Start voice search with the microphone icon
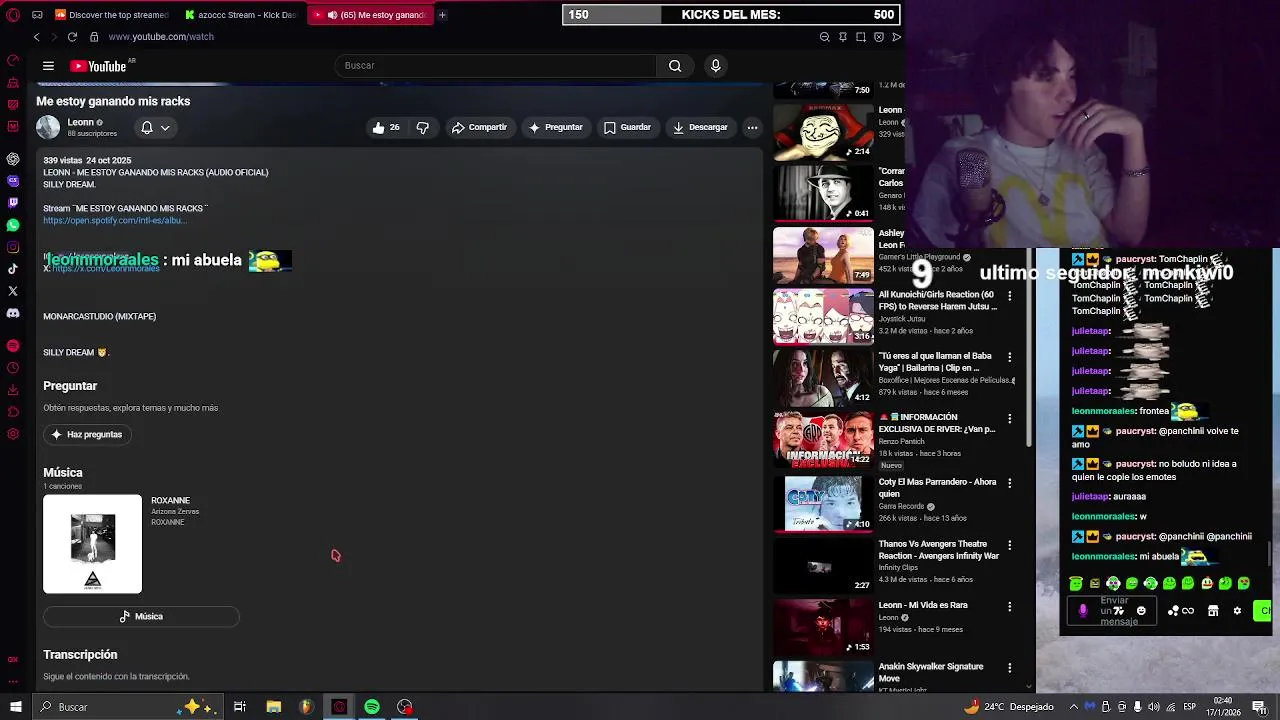Screen dimensions: 1280x720 coord(715,66)
